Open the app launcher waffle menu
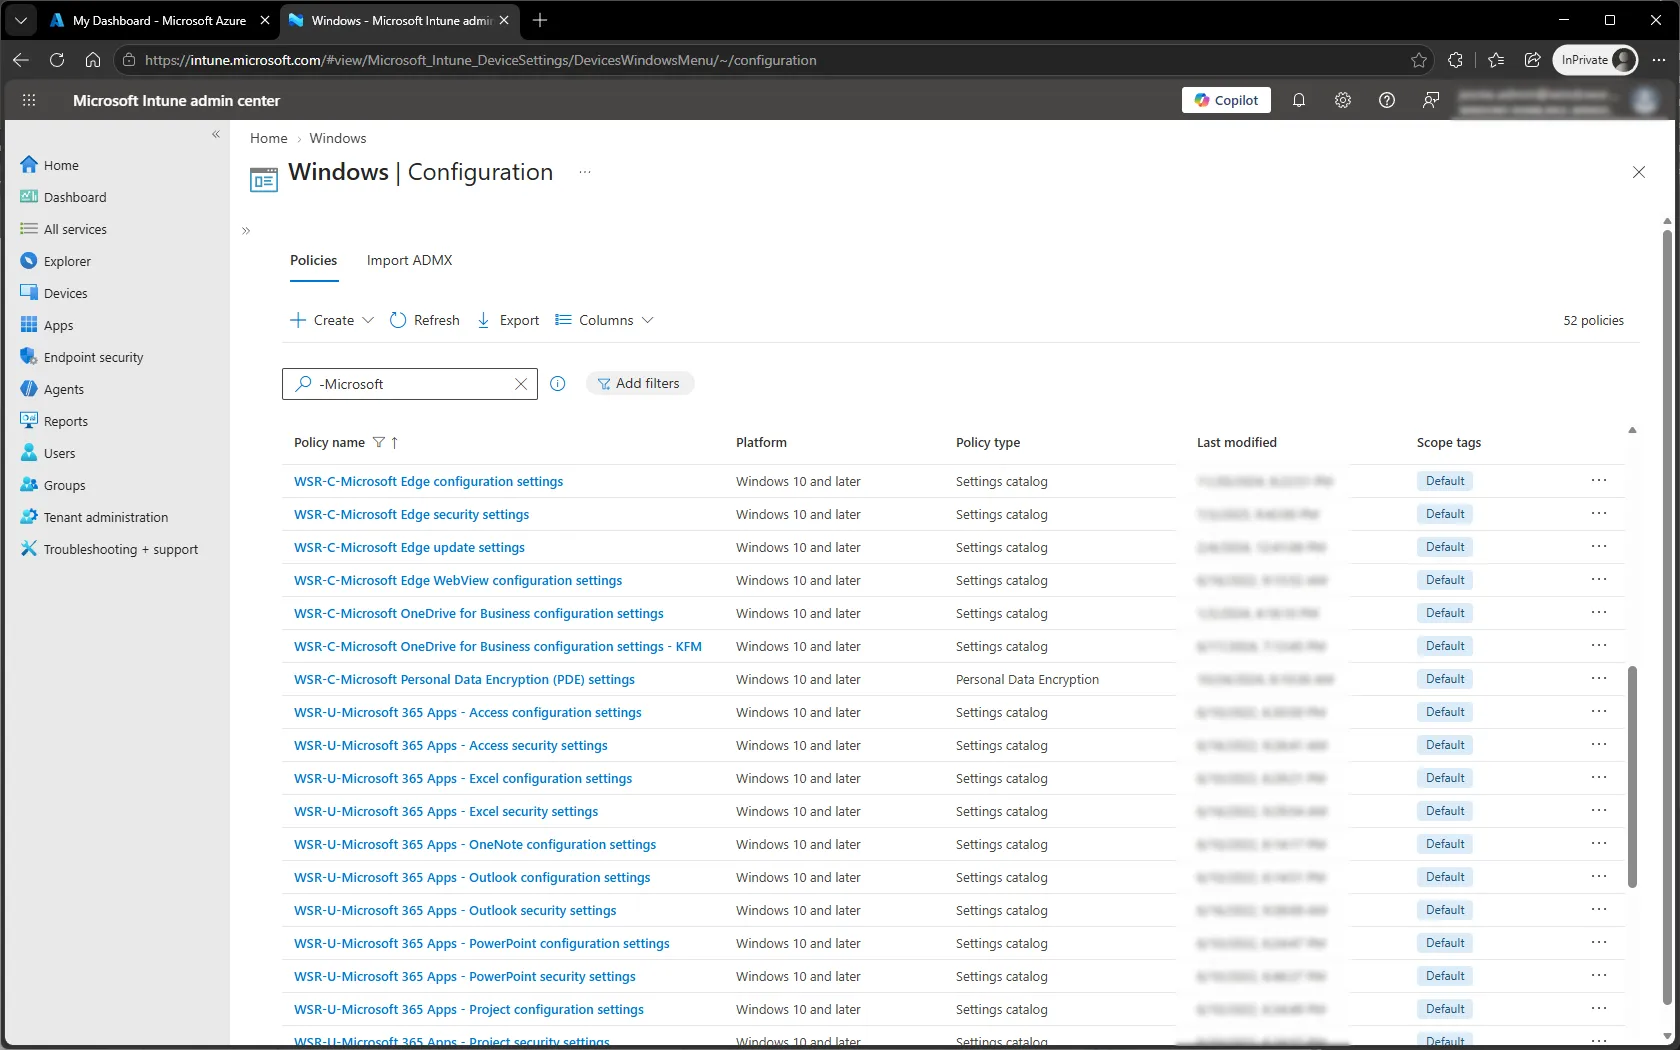 click(x=29, y=100)
